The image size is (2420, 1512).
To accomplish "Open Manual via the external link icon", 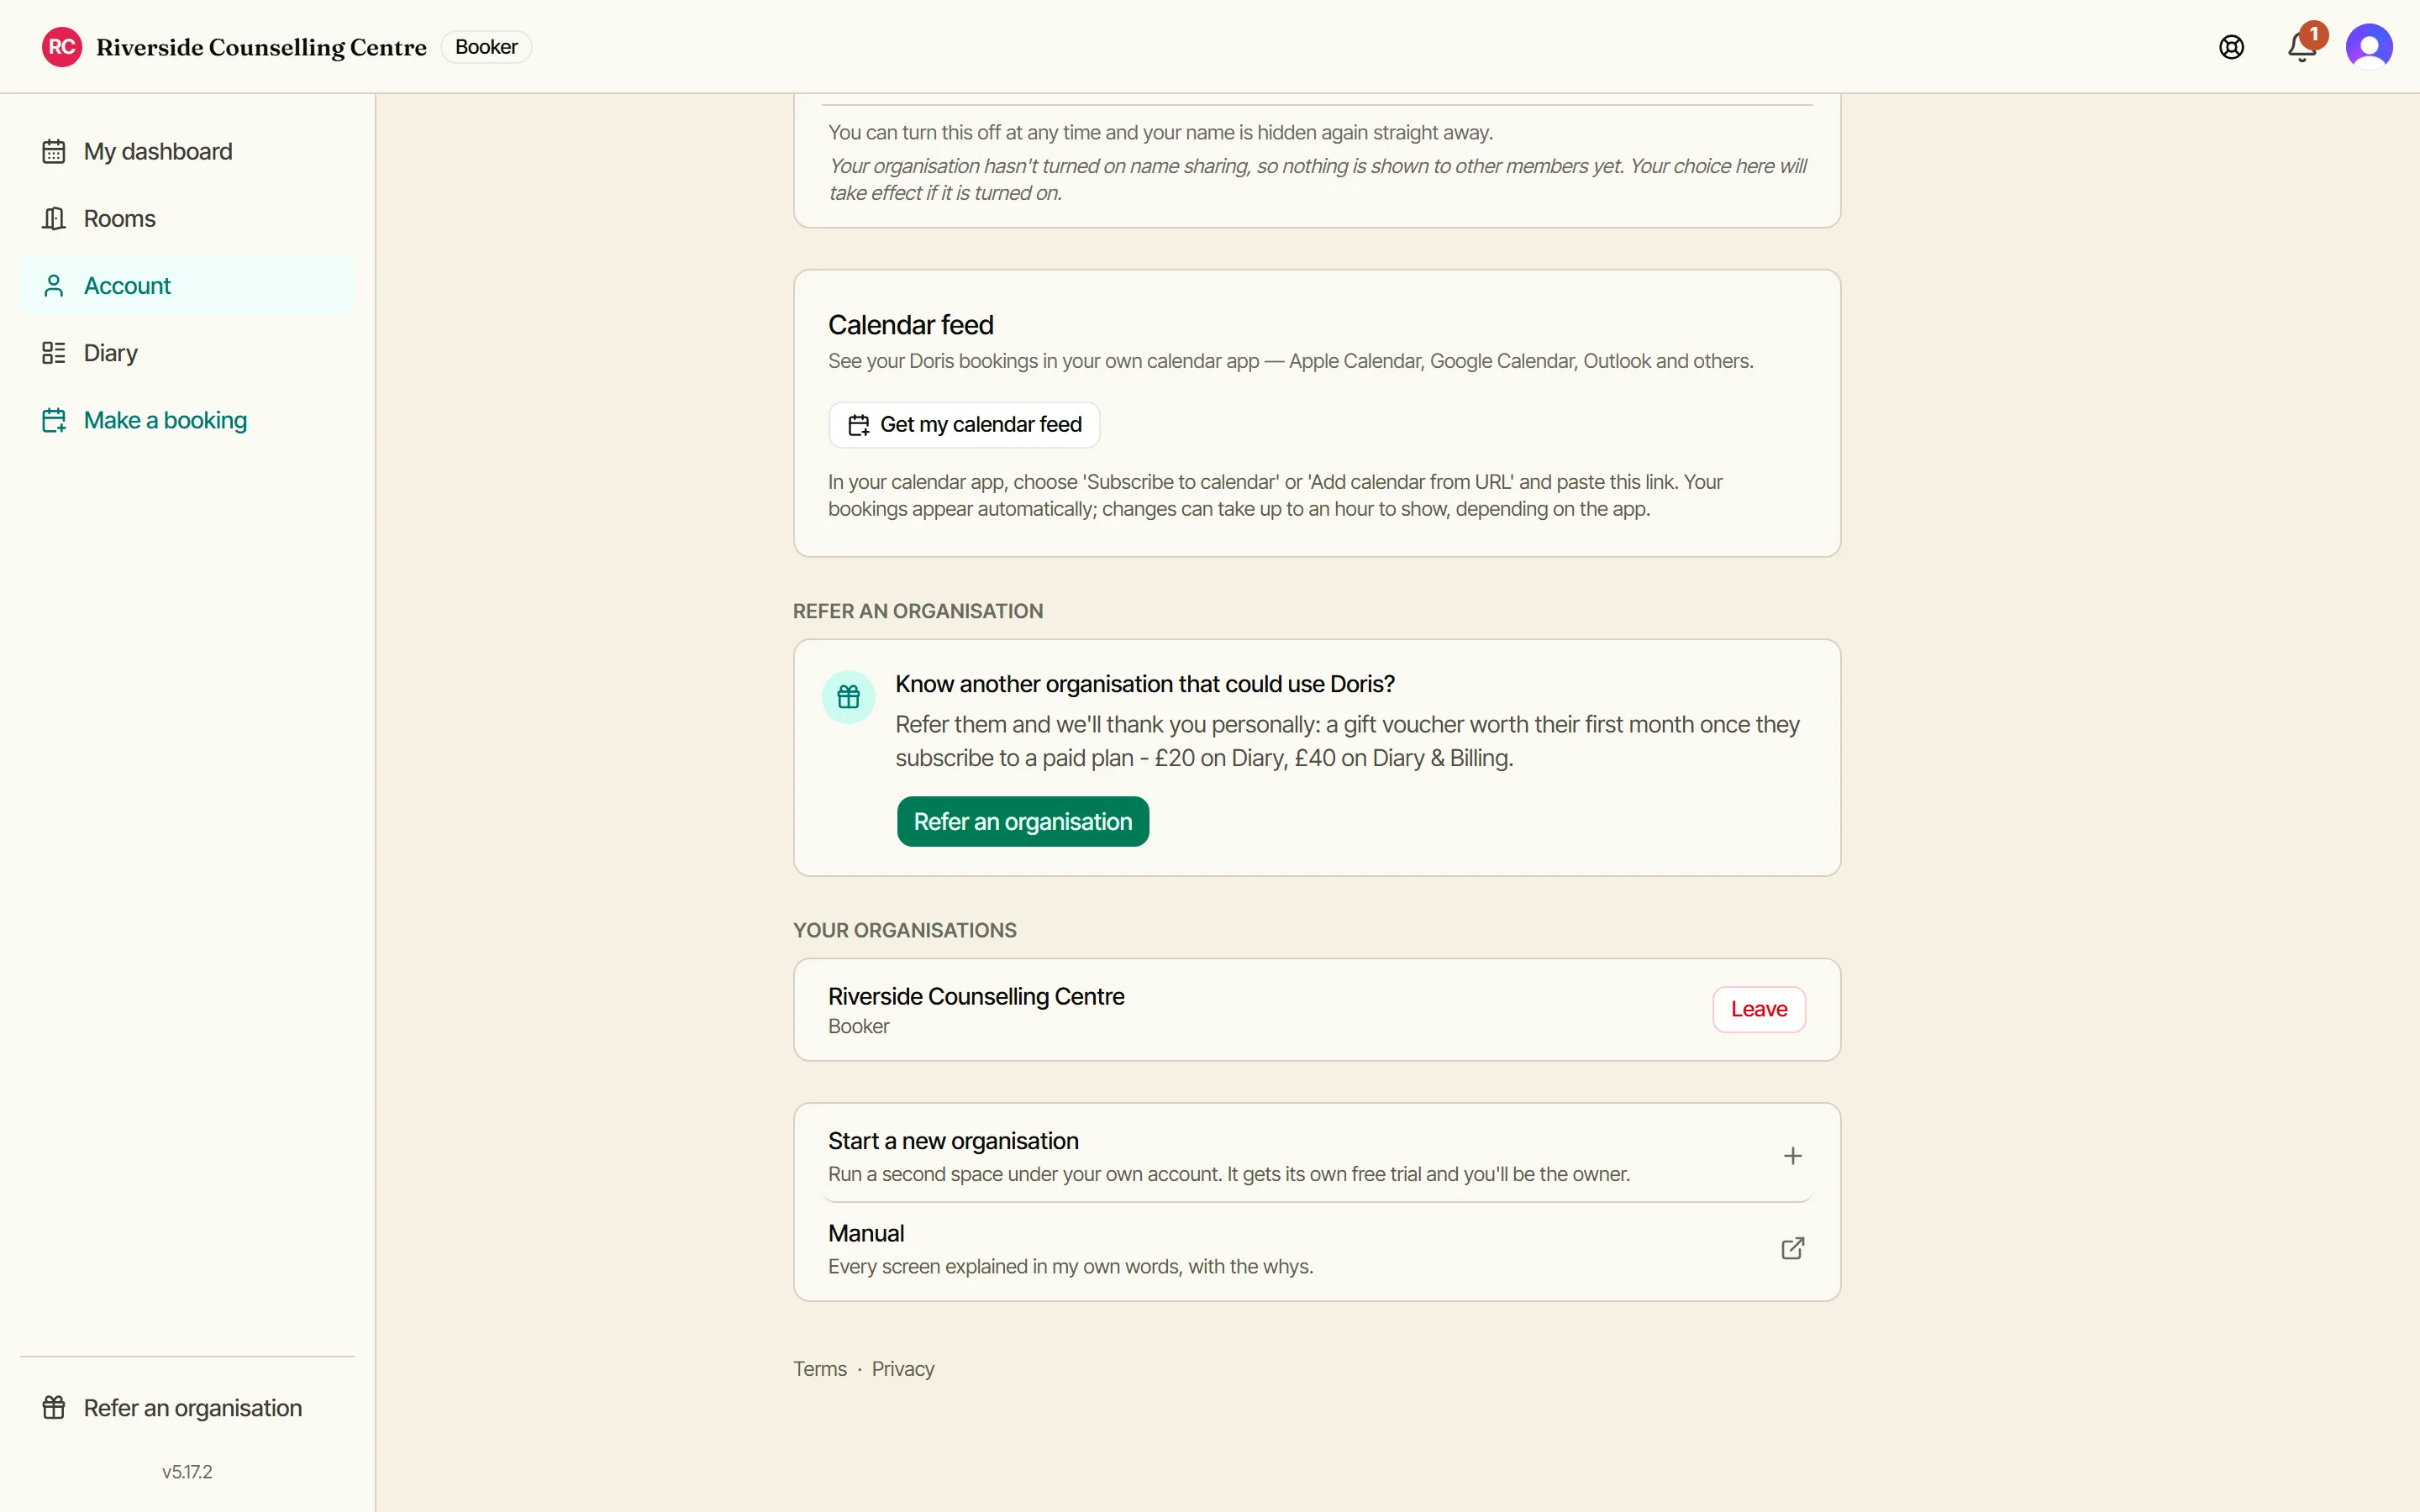I will click(x=1793, y=1248).
